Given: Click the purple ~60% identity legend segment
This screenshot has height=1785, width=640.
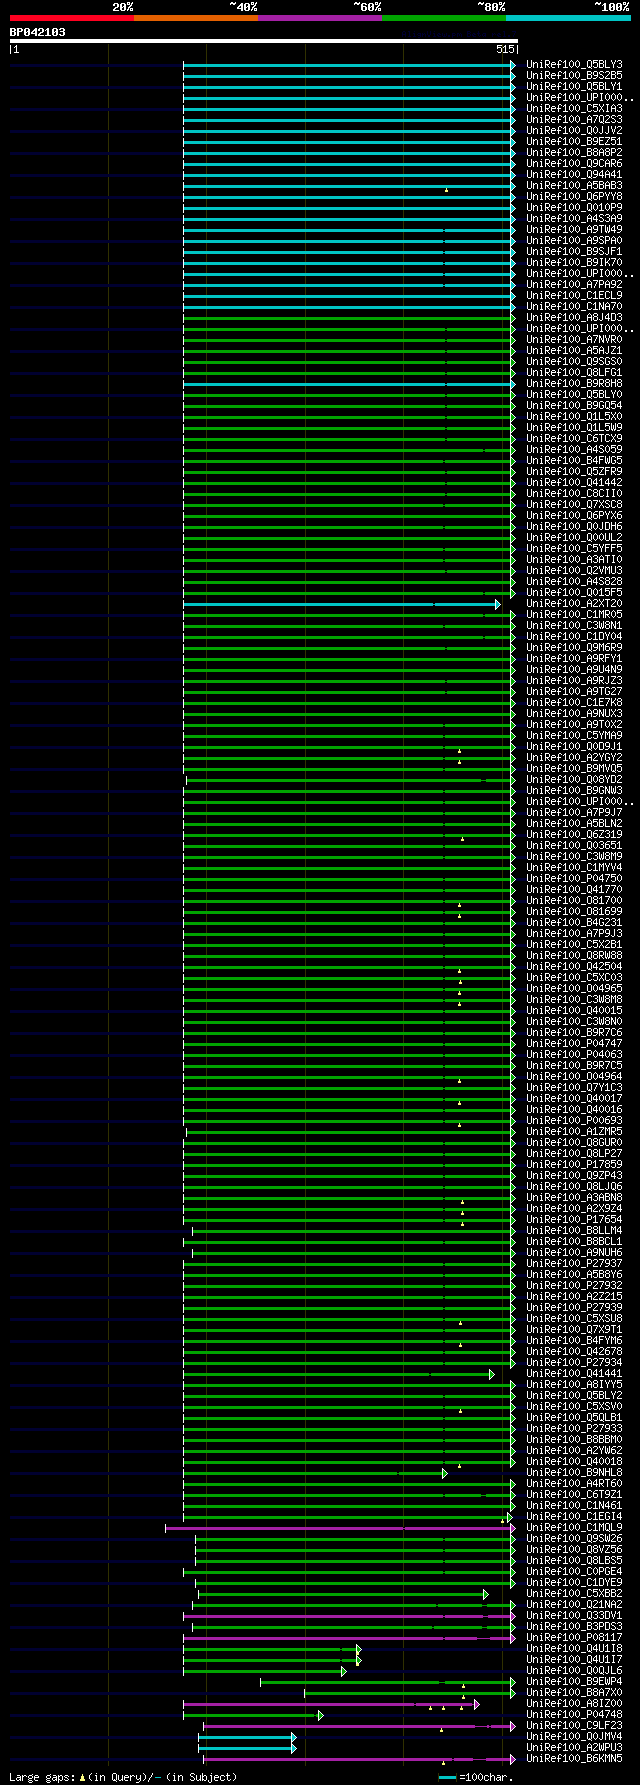Looking at the screenshot, I should click(319, 18).
